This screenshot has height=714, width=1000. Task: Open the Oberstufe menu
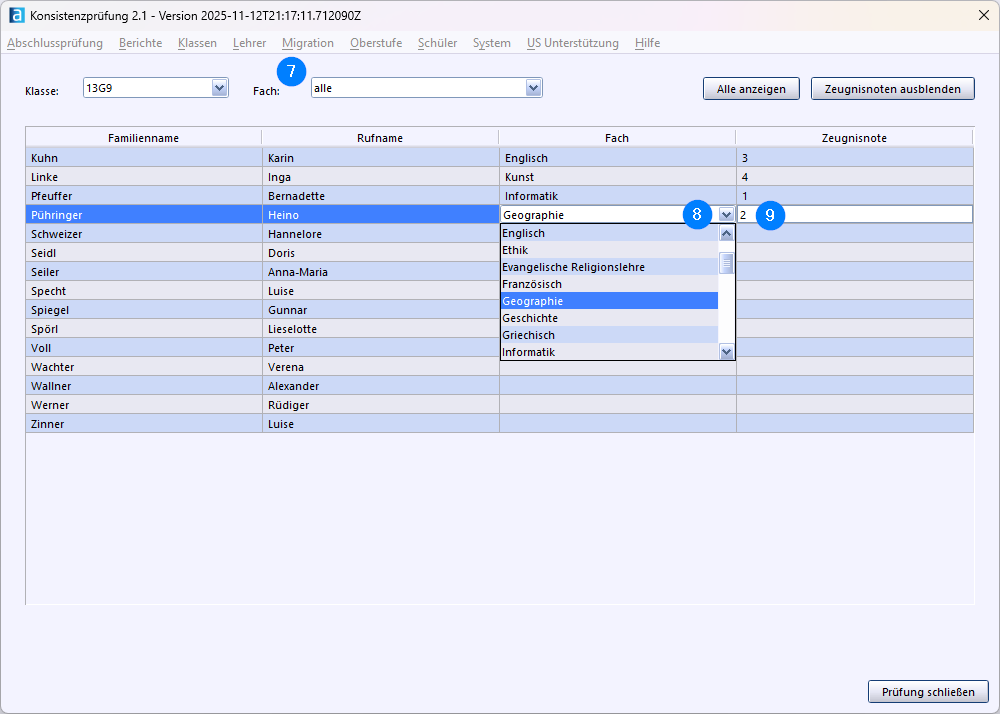(376, 43)
